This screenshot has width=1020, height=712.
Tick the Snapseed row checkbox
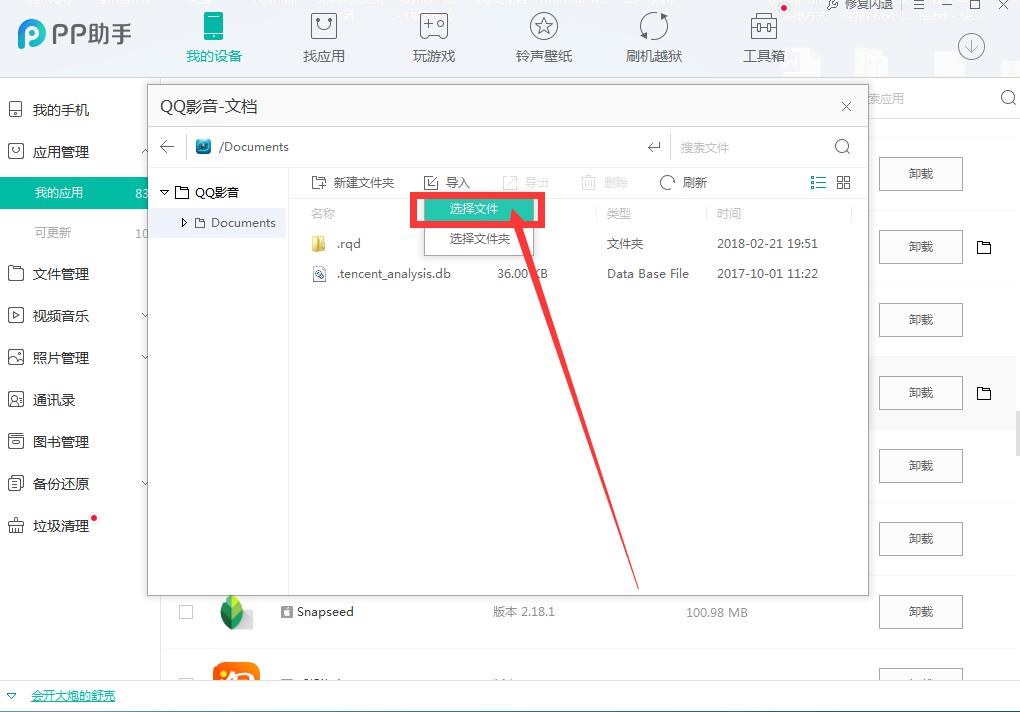pyautogui.click(x=186, y=612)
